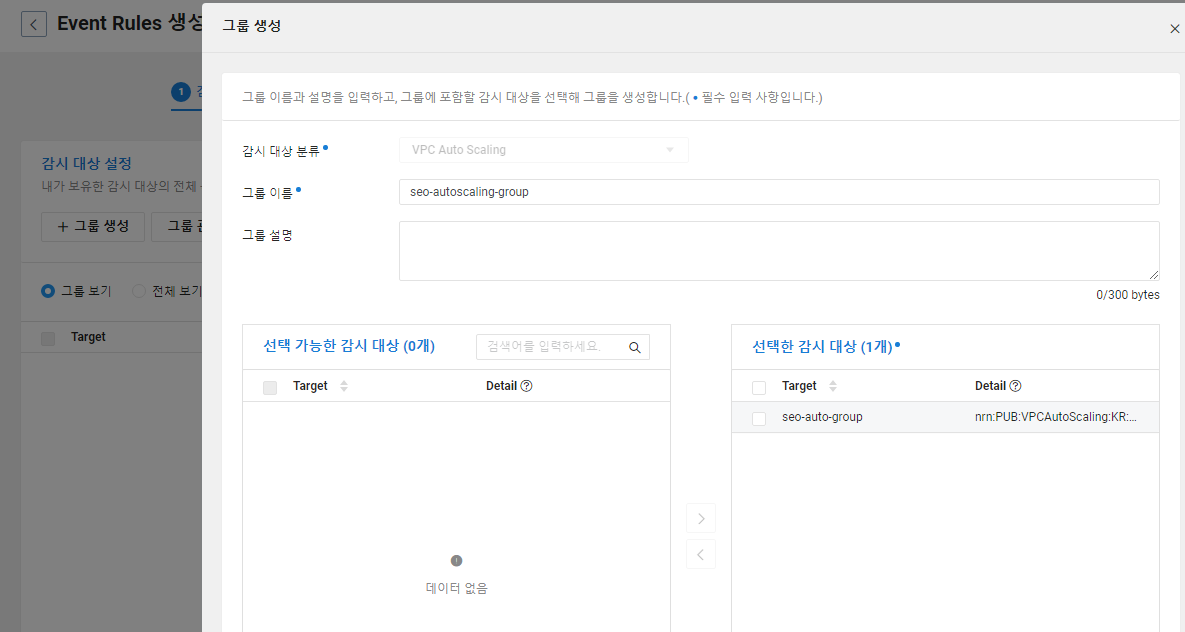Sort available targets by Target column
This screenshot has width=1185, height=632.
pos(344,386)
